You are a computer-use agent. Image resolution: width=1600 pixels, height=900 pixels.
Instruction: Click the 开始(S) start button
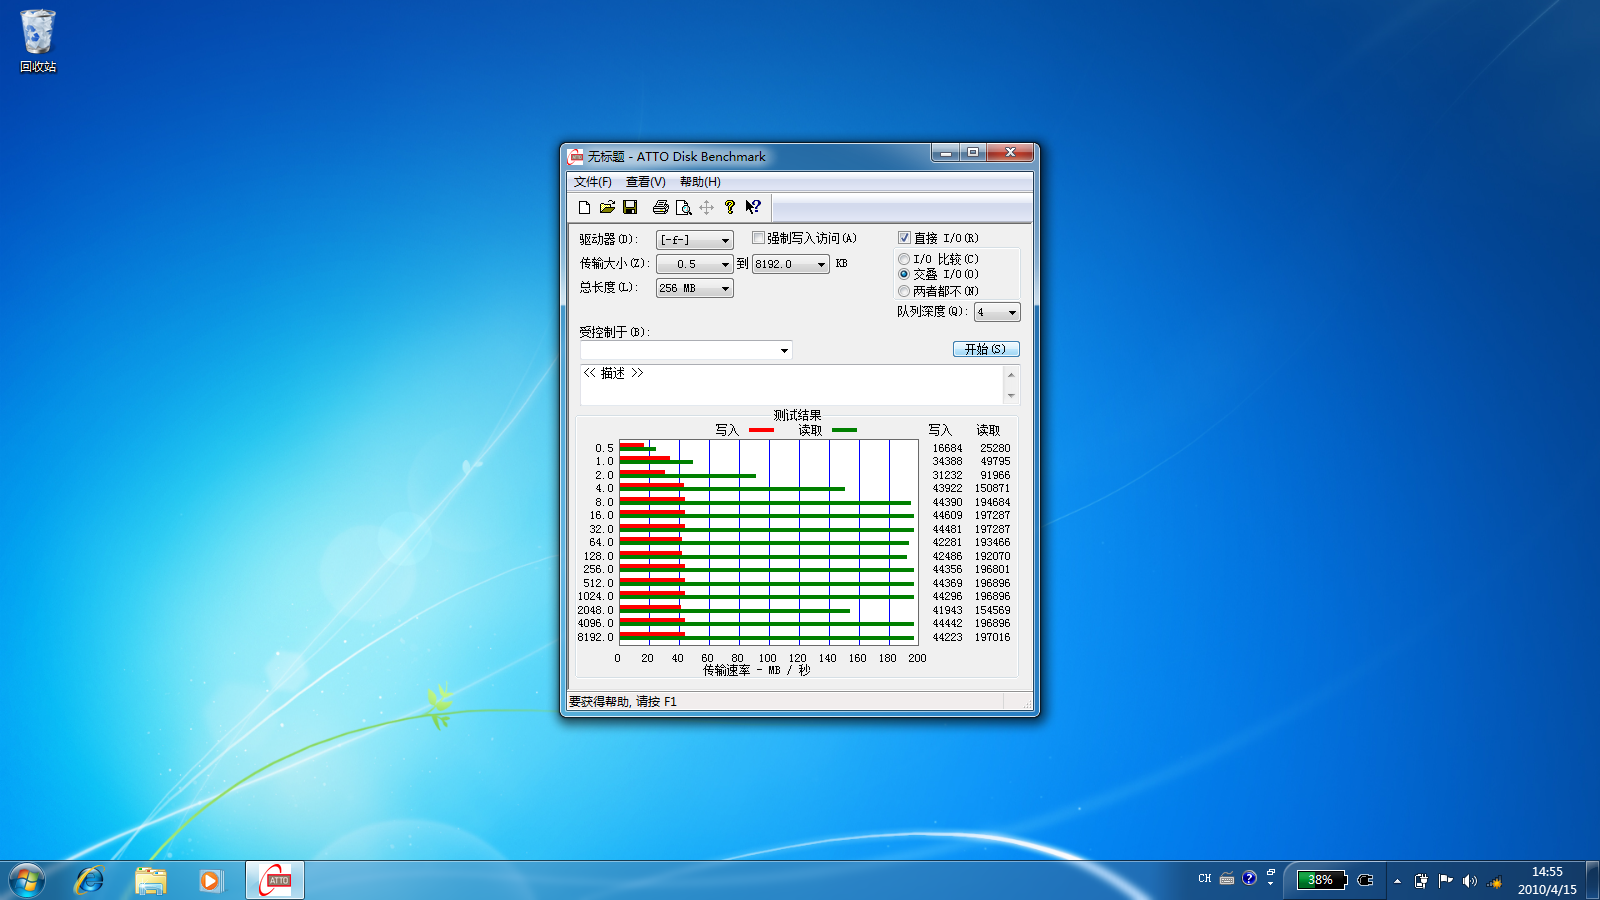(x=986, y=349)
